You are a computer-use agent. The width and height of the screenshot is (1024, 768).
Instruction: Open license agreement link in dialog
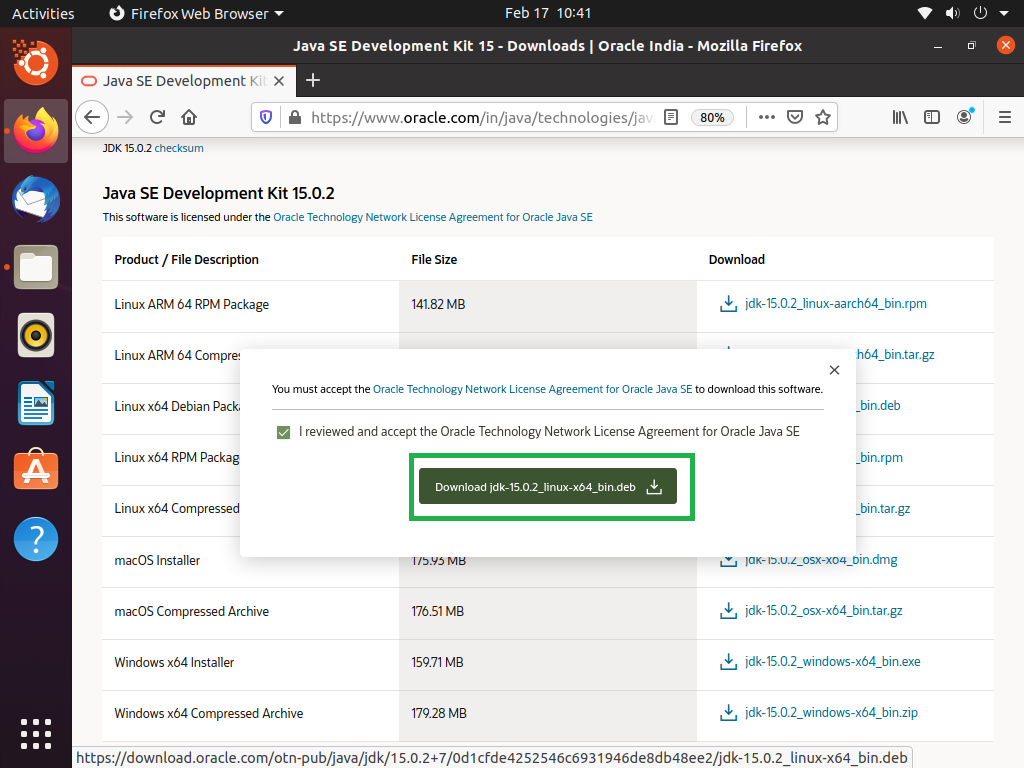point(532,389)
